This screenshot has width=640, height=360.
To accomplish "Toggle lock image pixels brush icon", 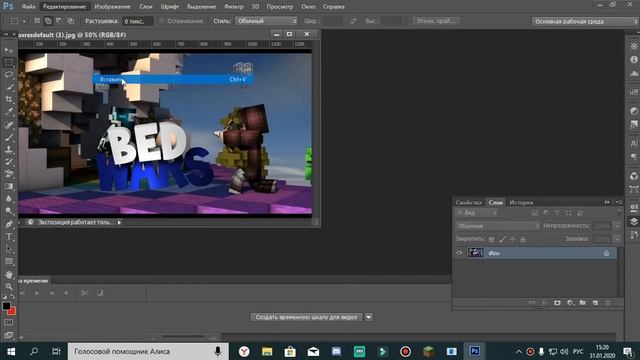I will click(502, 239).
